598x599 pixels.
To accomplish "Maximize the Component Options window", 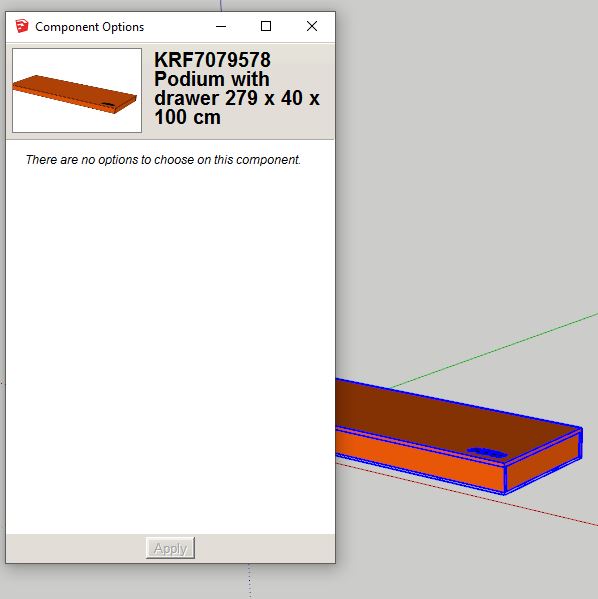I will (266, 26).
